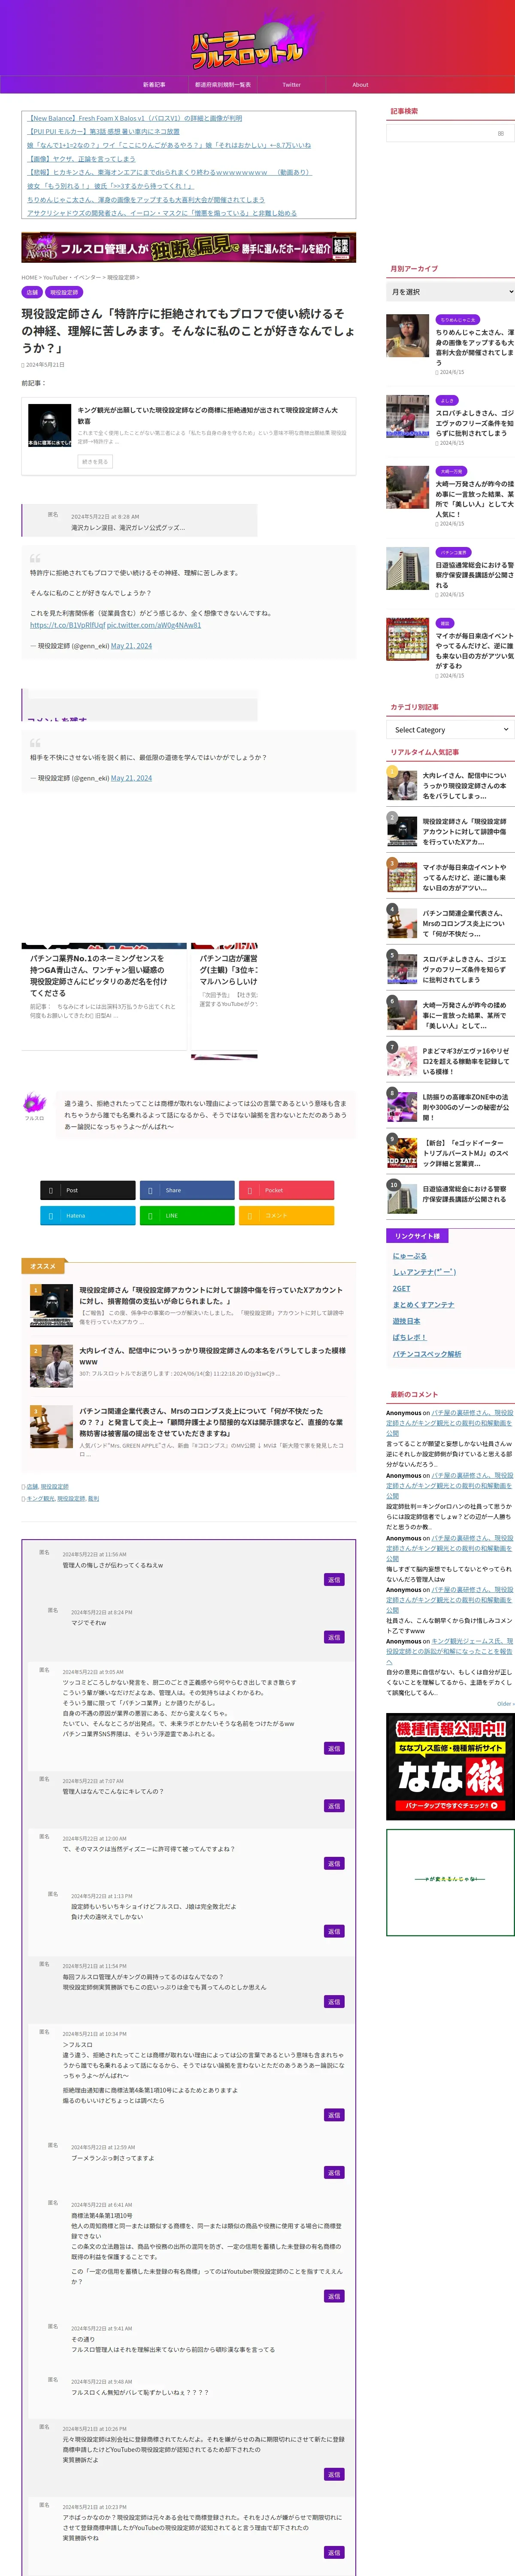Open the しぃアンテナ link site
Viewport: 515px width, 2576px height.
point(424,1272)
